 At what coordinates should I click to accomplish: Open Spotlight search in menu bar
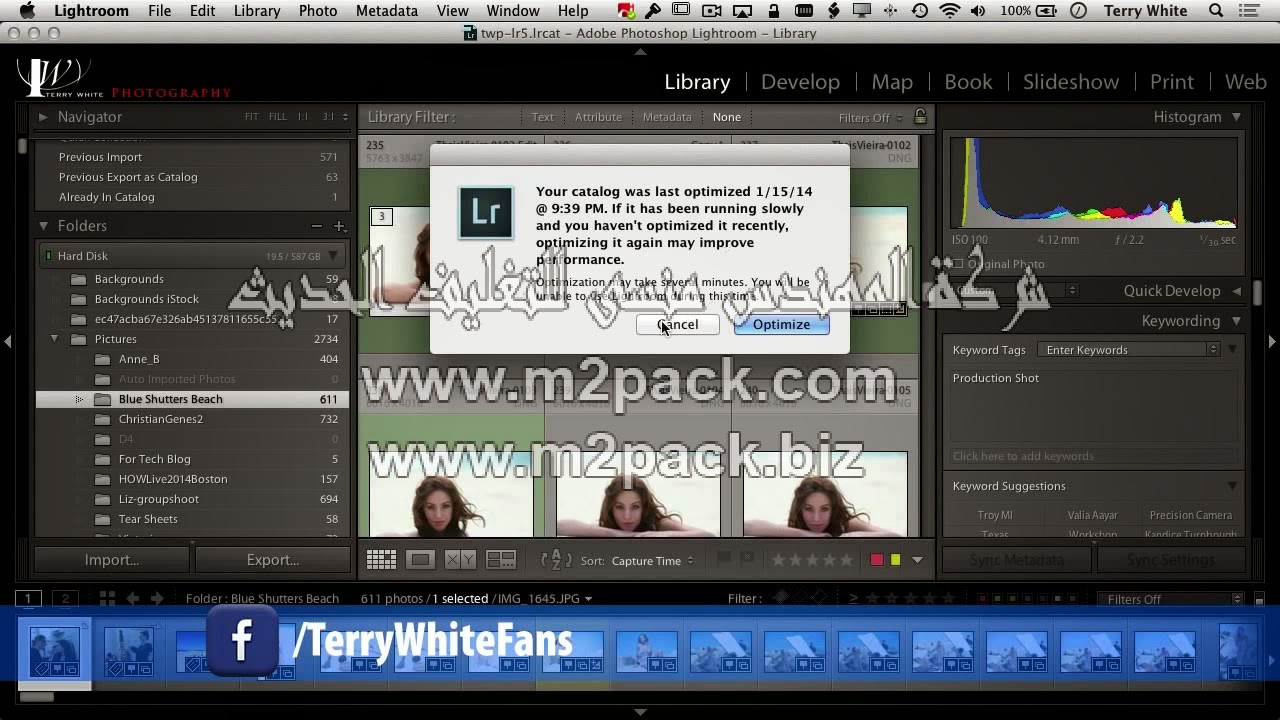click(1216, 11)
